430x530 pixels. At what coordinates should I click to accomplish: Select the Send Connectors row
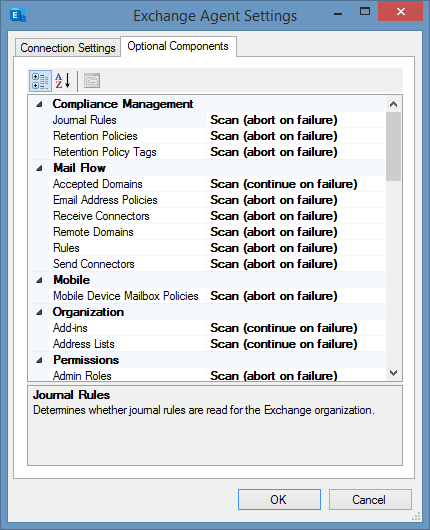[217, 264]
